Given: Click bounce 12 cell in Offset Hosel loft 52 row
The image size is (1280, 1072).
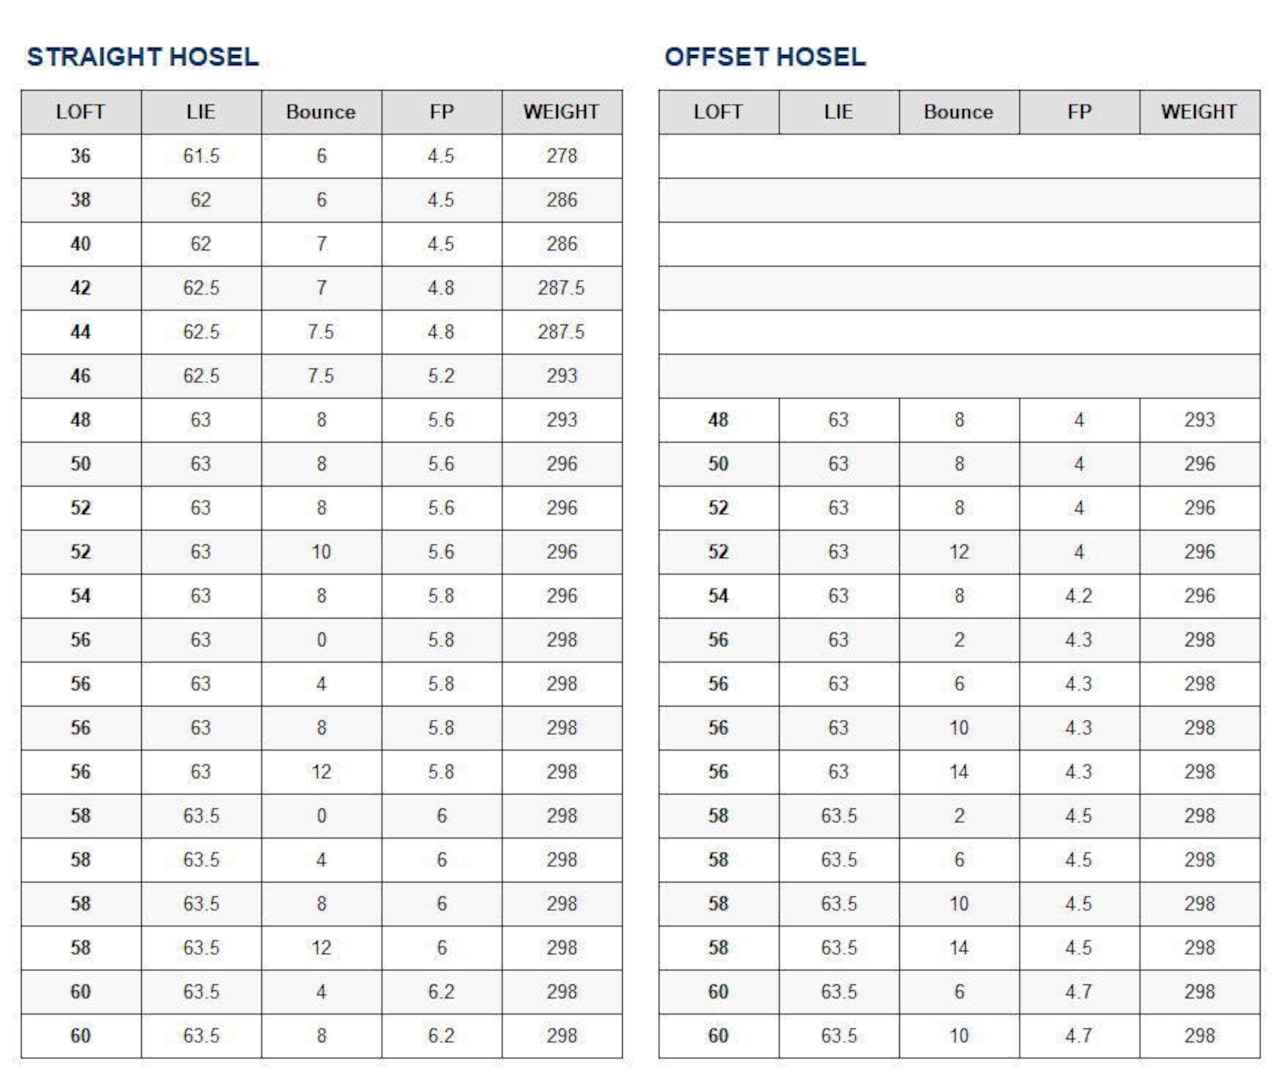Looking at the screenshot, I should [959, 552].
